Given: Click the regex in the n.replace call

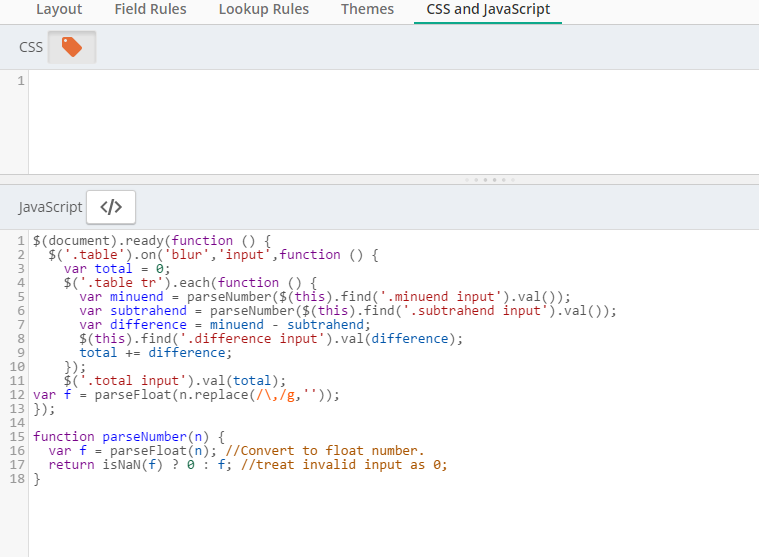Looking at the screenshot, I should click(x=261, y=395).
